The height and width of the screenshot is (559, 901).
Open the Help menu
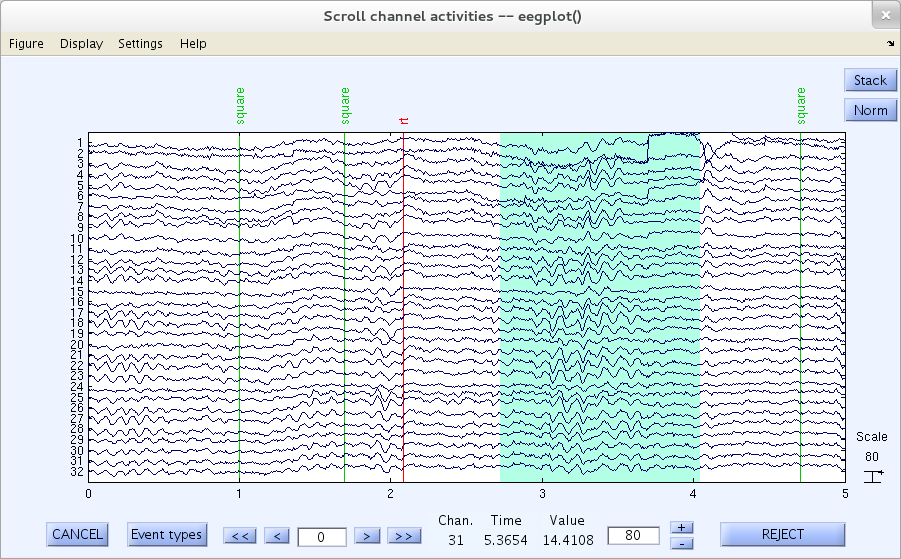193,44
